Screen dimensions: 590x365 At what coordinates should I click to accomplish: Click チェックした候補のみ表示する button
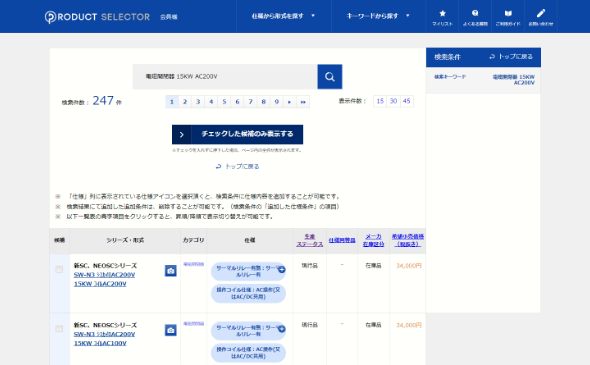tap(237, 134)
